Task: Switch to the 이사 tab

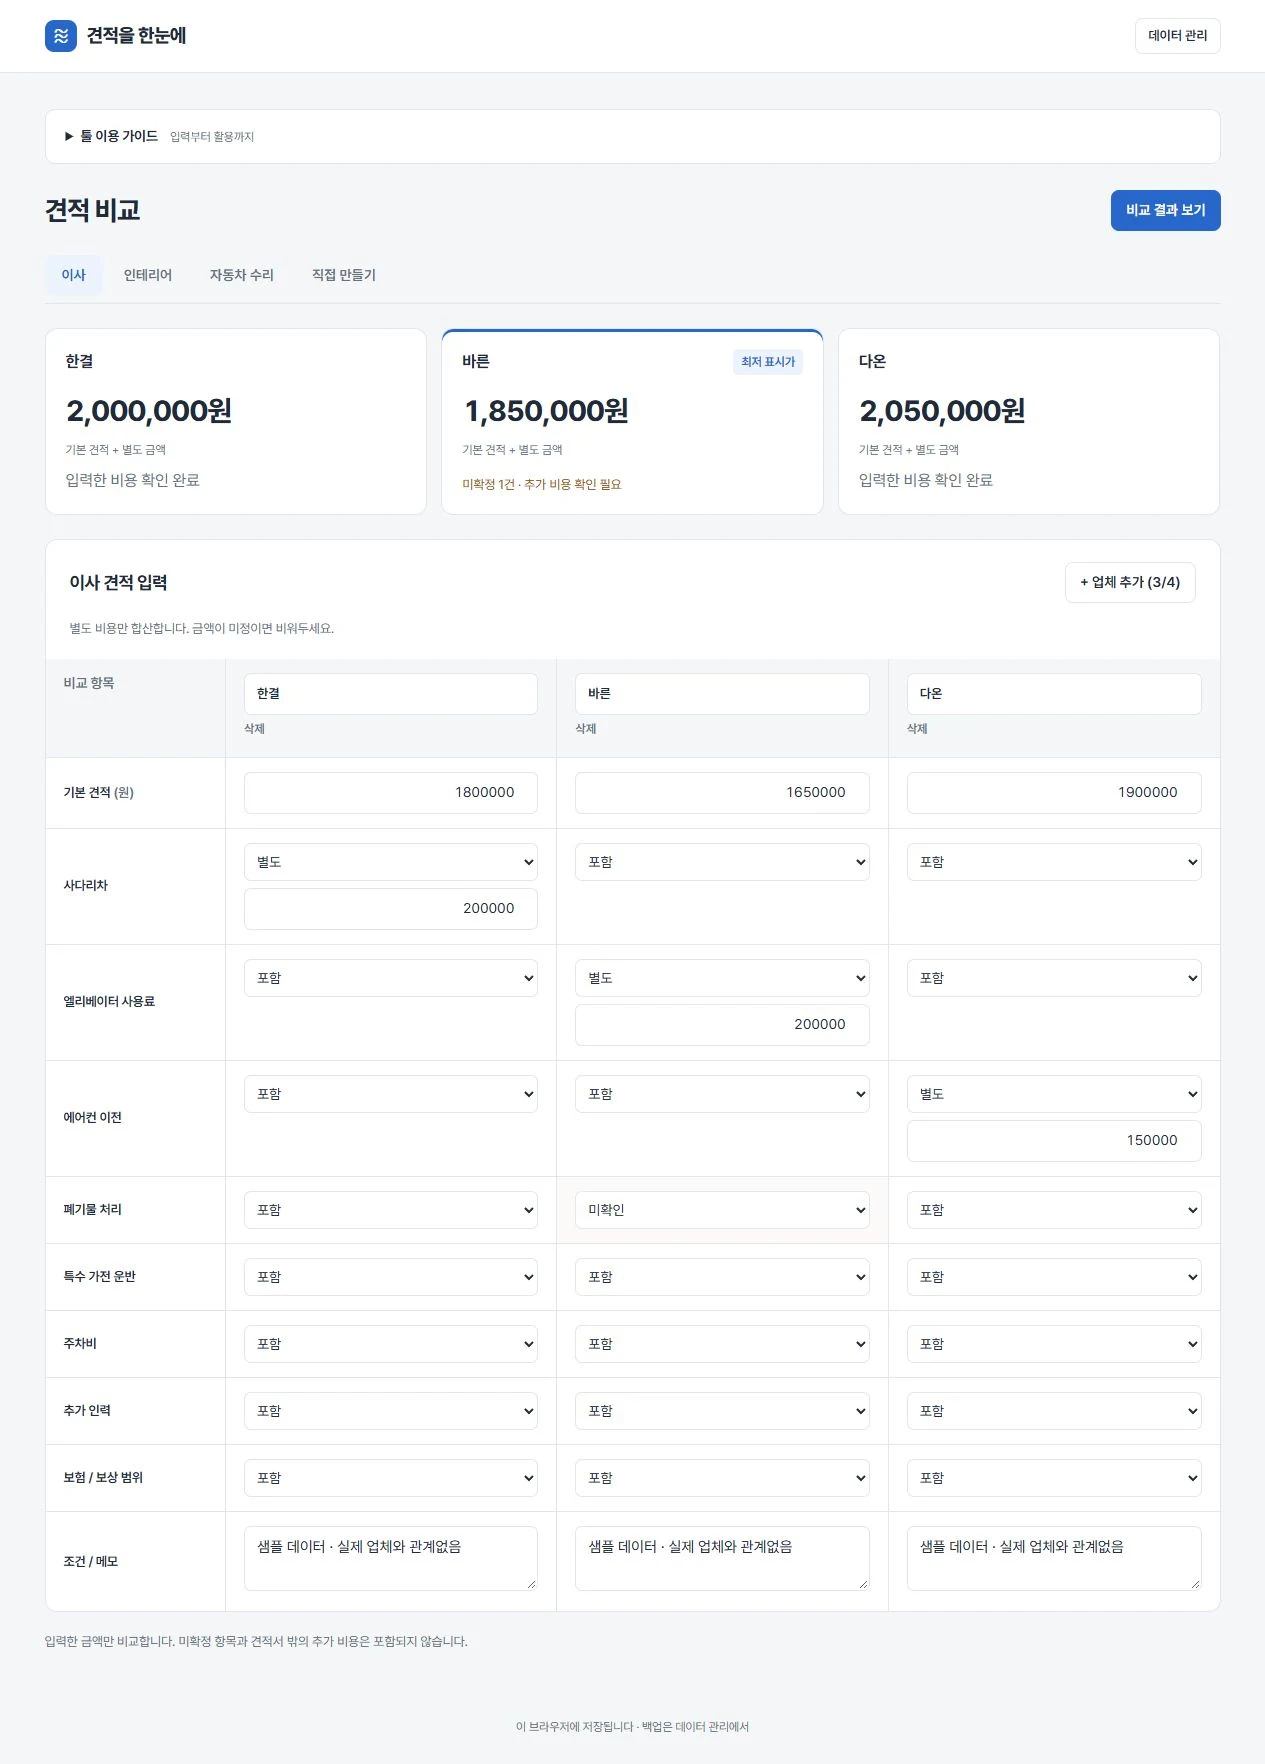Action: point(74,275)
